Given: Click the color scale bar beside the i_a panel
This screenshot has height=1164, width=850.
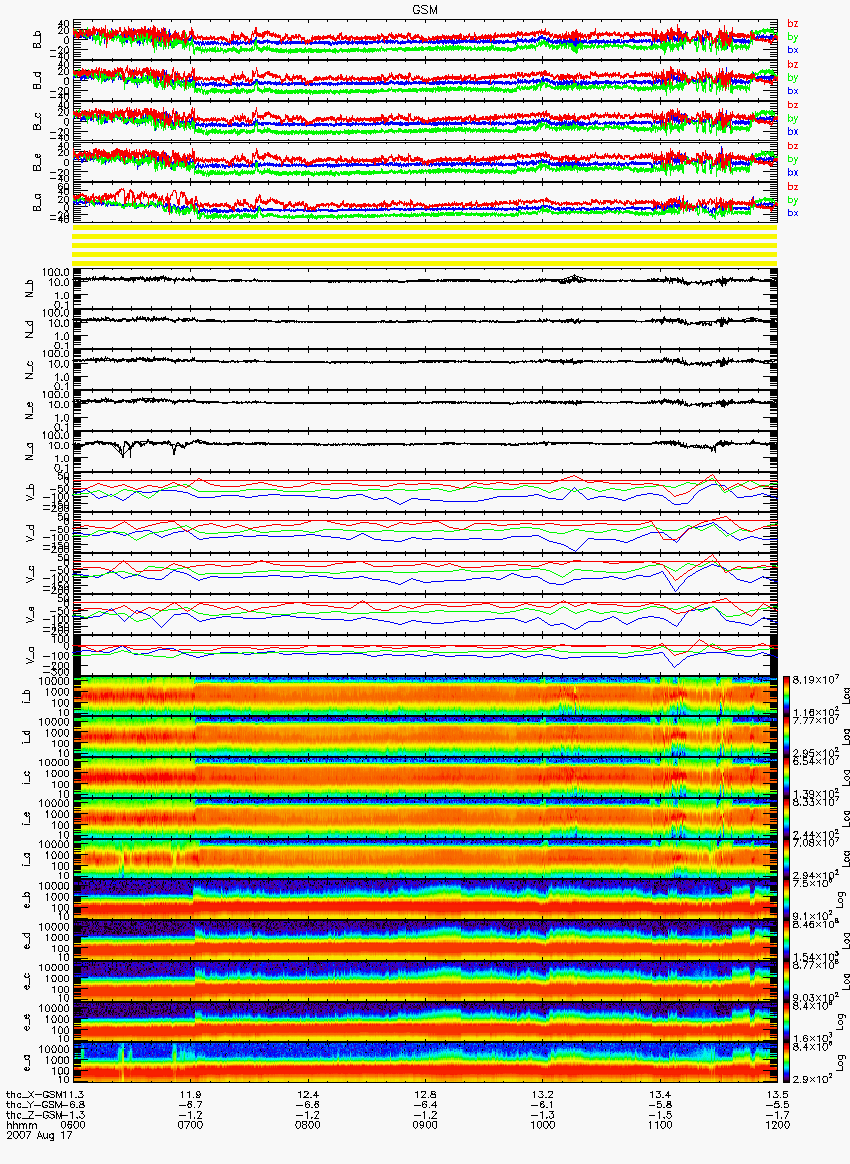Looking at the screenshot, I should (x=787, y=860).
